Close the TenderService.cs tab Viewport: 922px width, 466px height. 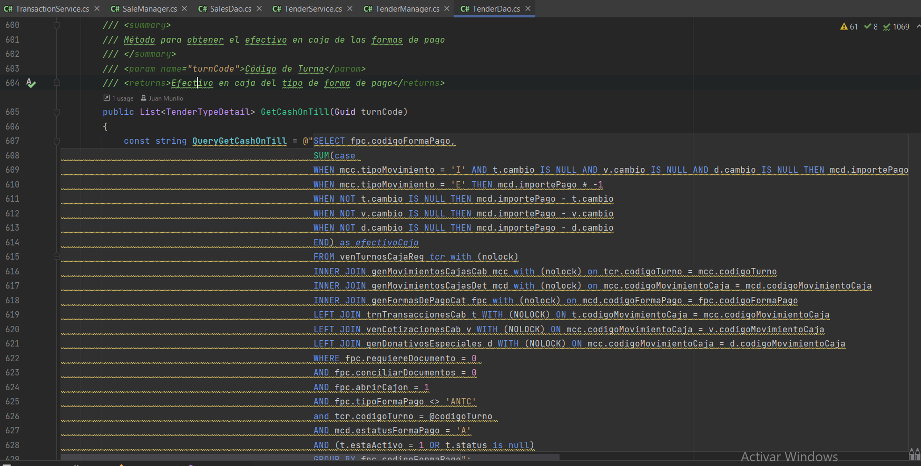point(353,8)
